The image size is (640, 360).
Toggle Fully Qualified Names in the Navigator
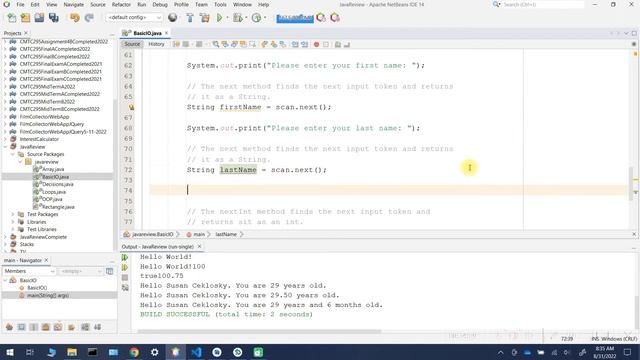pos(71,327)
